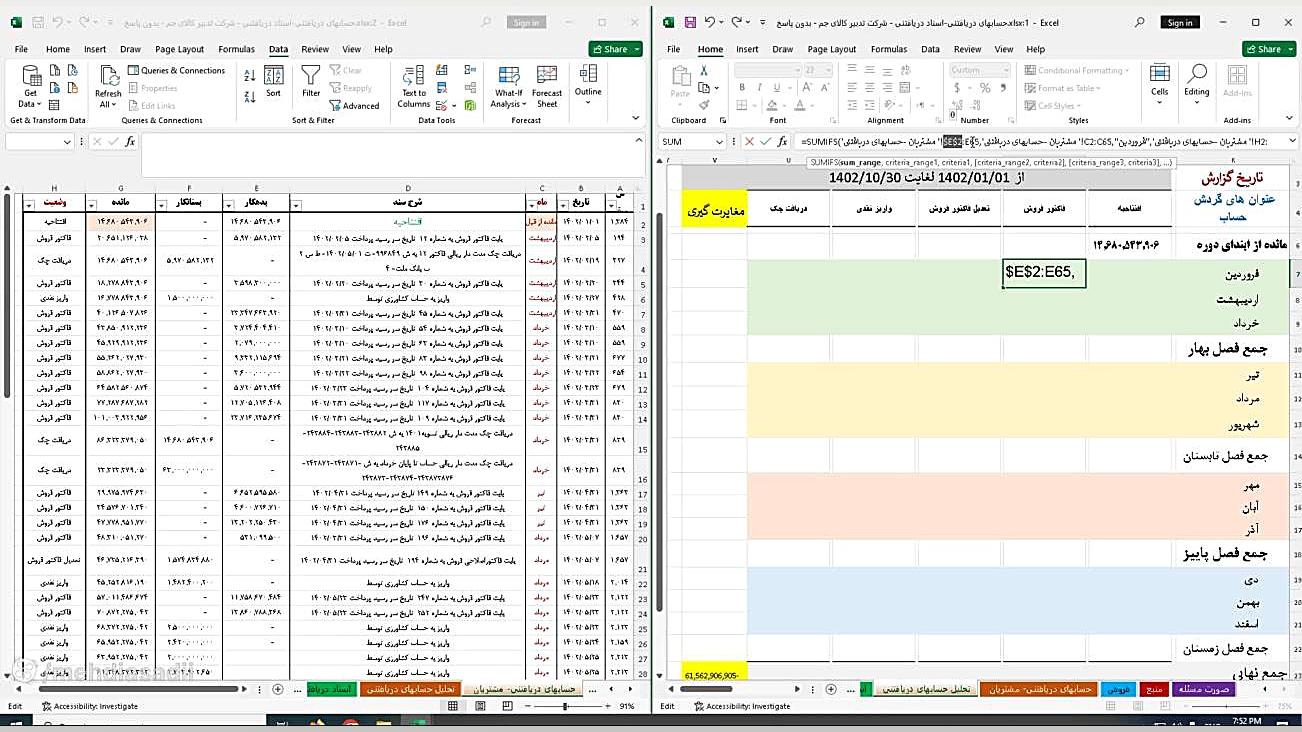
Task: Open the Formulas tab in left window
Action: tap(236, 49)
